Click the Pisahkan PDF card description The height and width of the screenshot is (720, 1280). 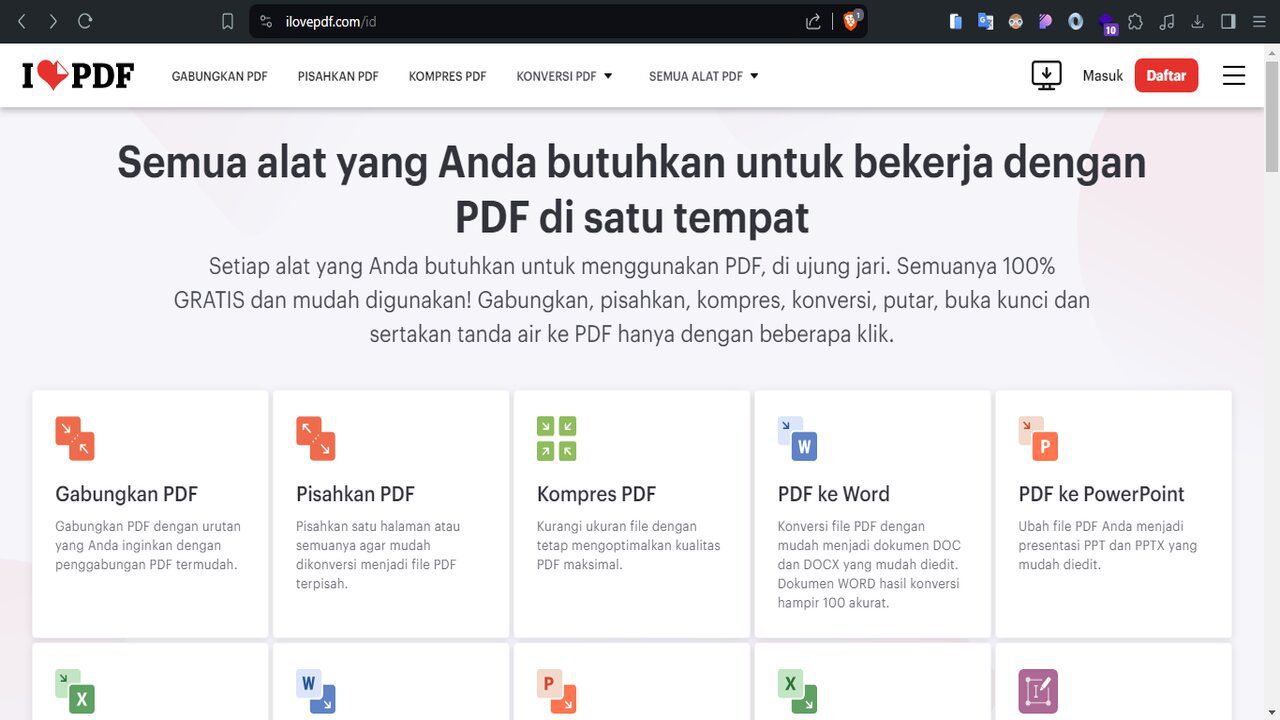[x=378, y=554]
